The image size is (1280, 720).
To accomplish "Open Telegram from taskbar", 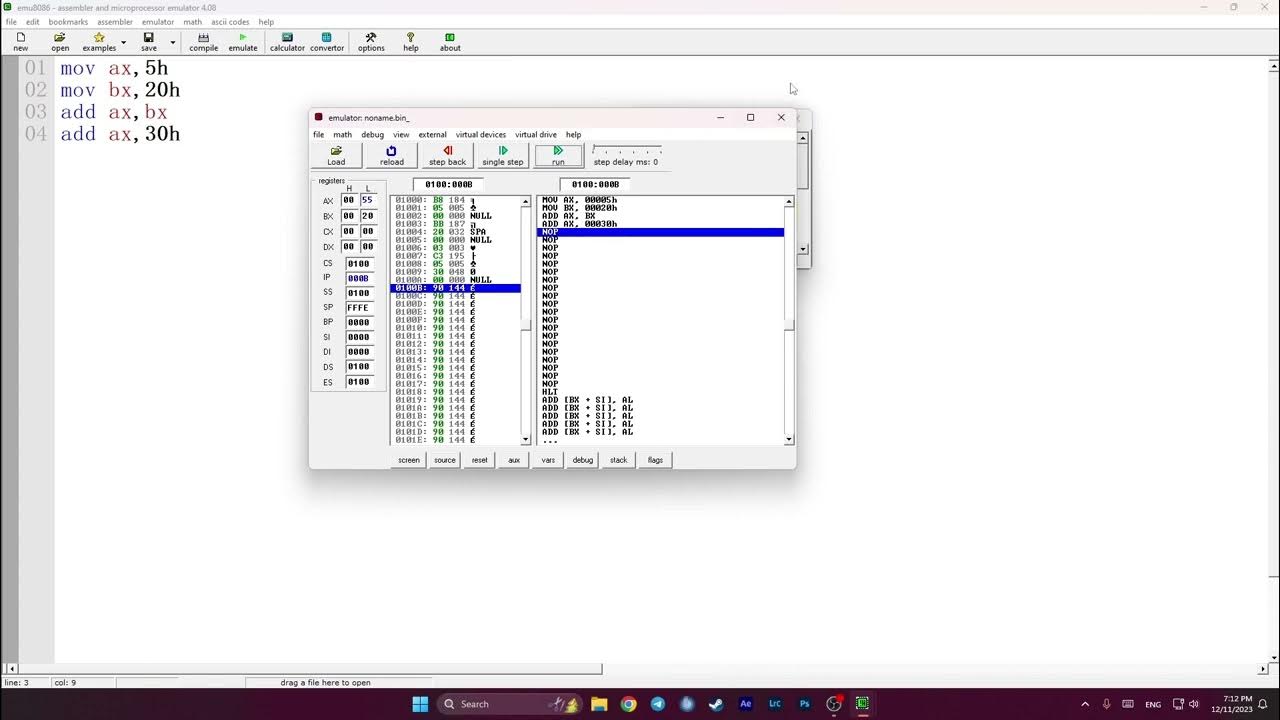I will point(657,704).
